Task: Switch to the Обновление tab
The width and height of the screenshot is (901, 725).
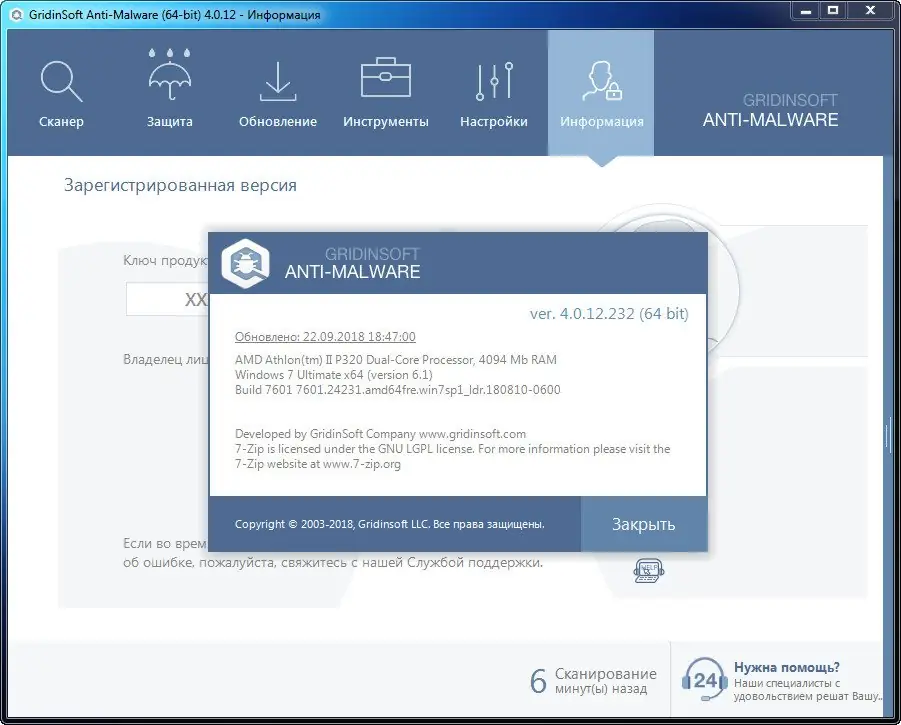Action: (x=277, y=80)
